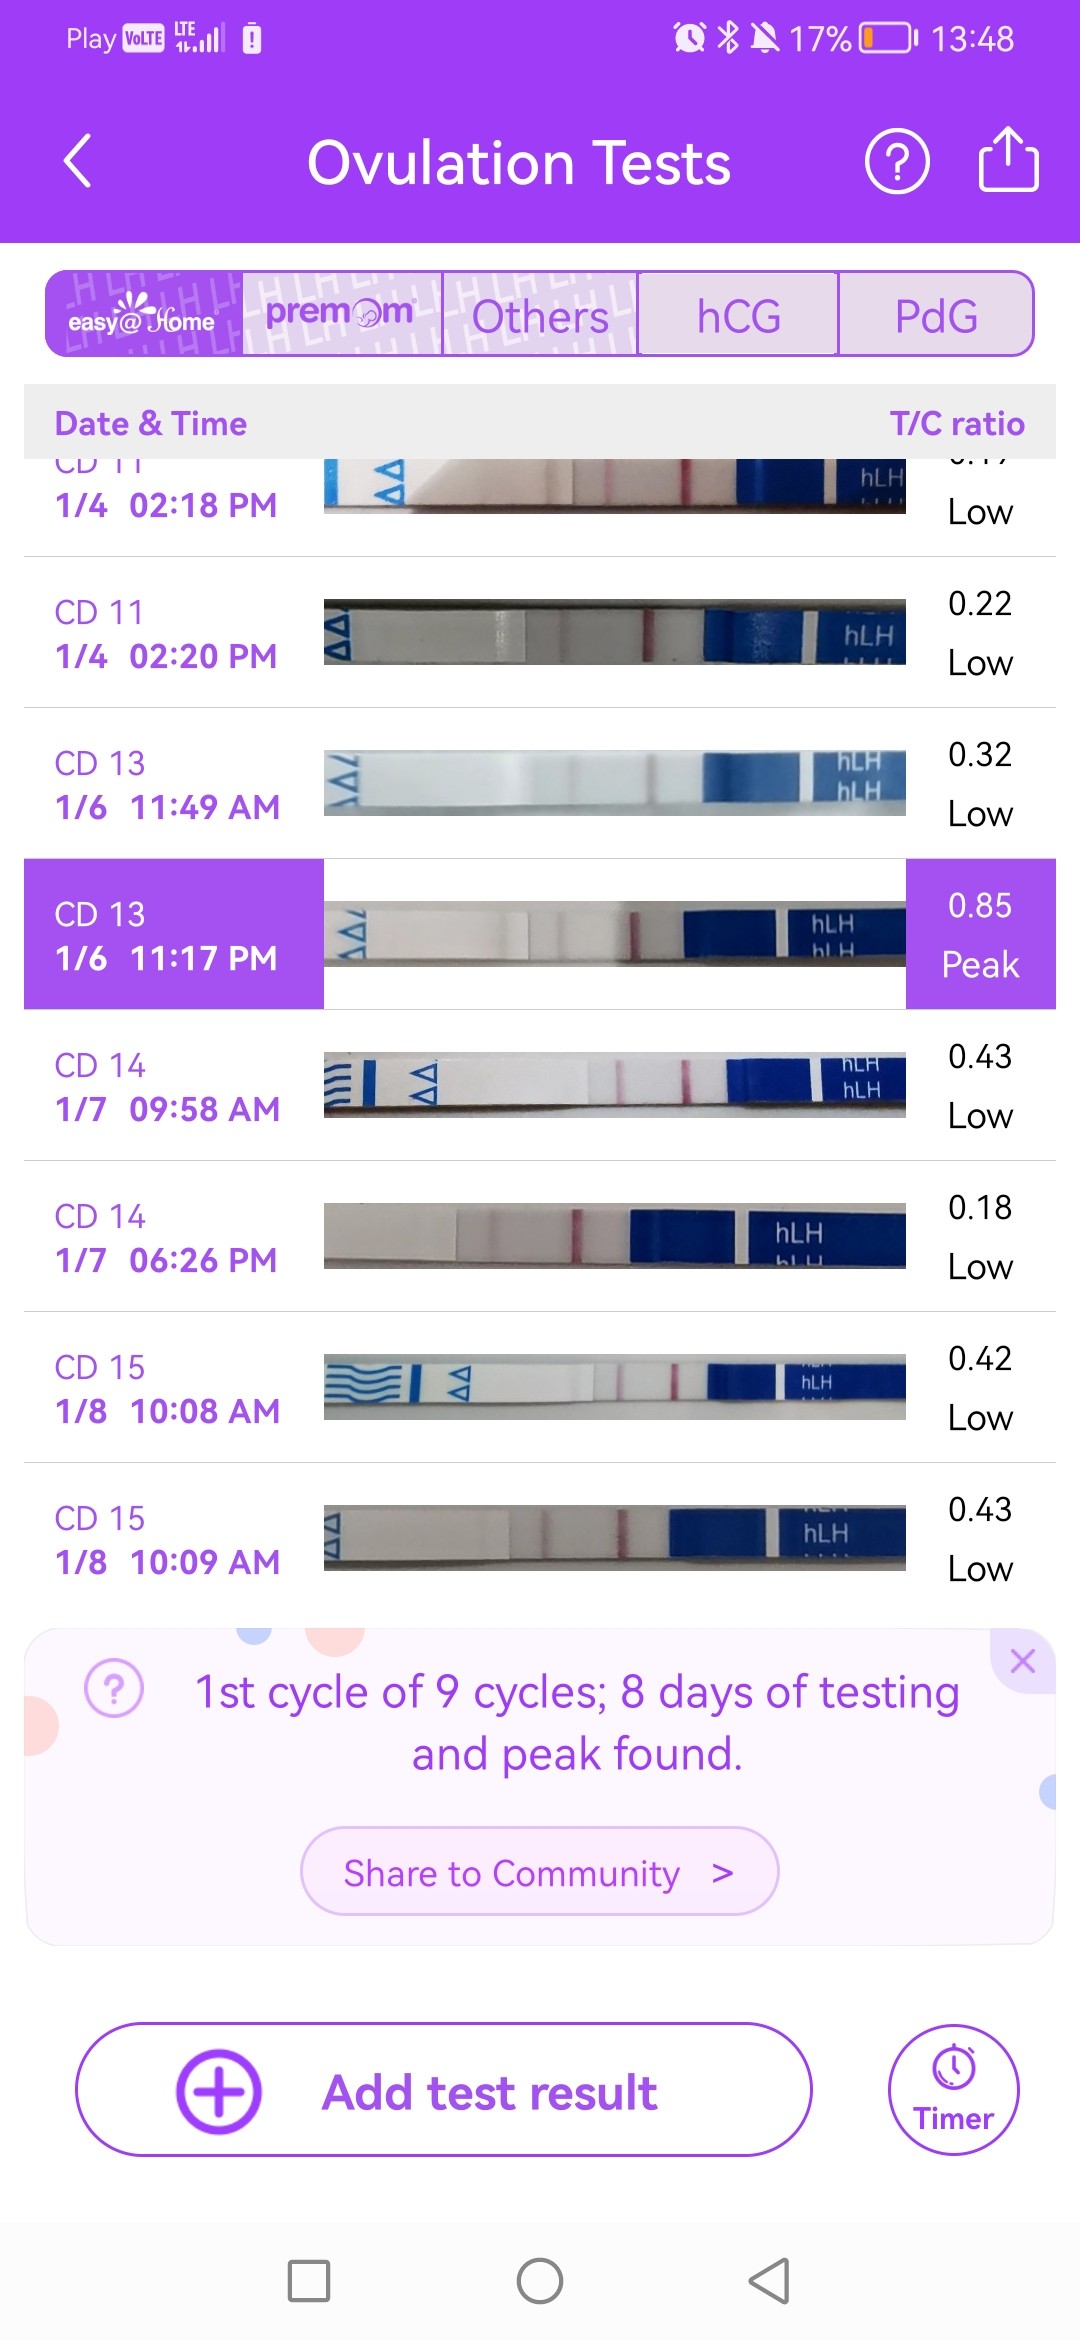Open test strip photo from 1/7 09:58 AM

[614, 1085]
